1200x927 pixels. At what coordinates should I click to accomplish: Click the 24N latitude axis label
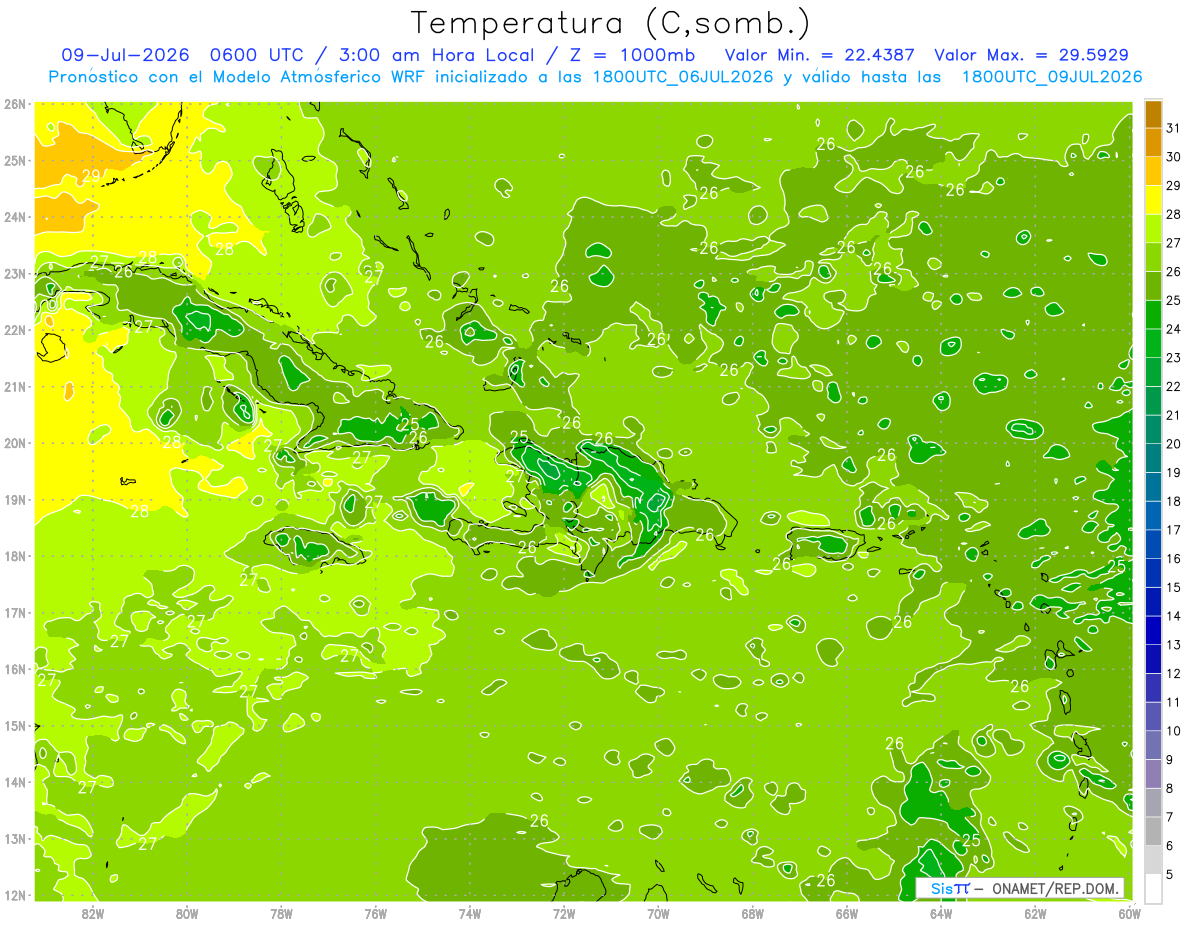pyautogui.click(x=14, y=217)
